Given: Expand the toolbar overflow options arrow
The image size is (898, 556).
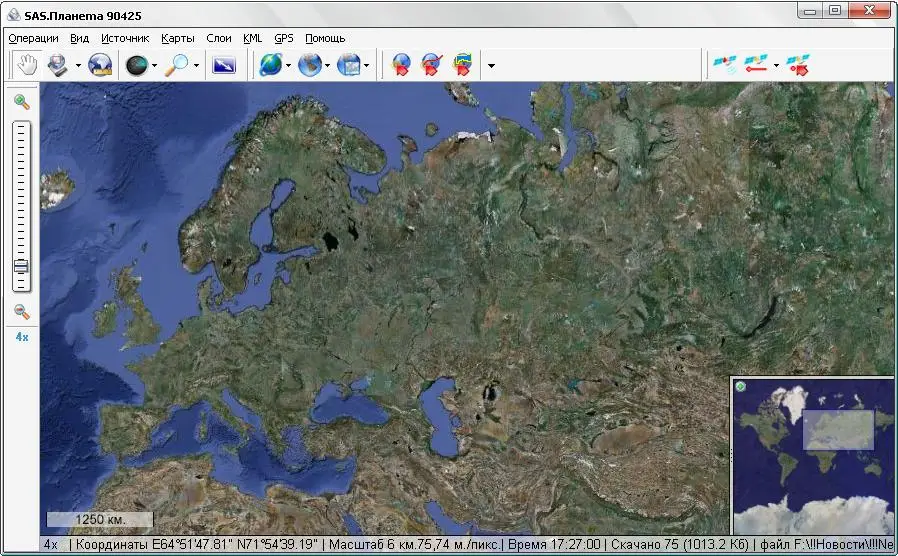Looking at the screenshot, I should (491, 66).
